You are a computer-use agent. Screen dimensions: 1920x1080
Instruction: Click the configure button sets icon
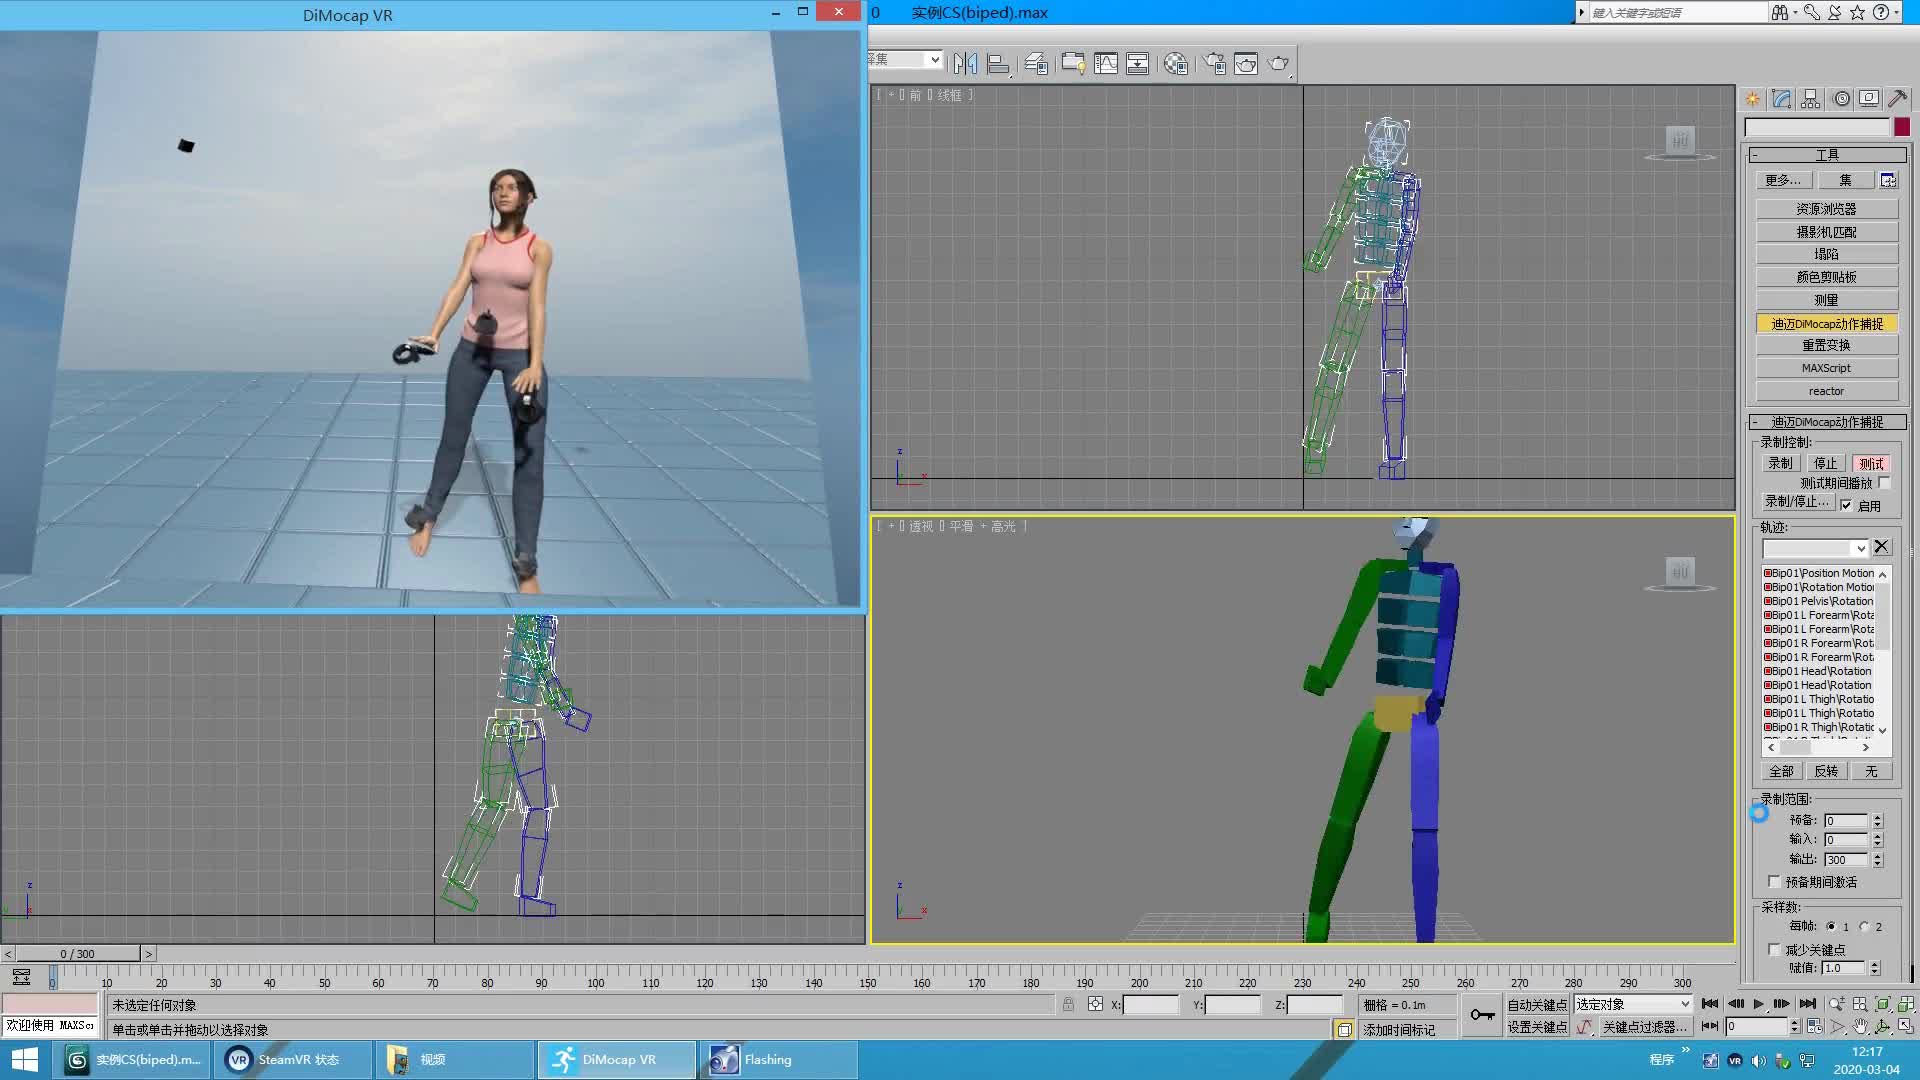pyautogui.click(x=1888, y=180)
